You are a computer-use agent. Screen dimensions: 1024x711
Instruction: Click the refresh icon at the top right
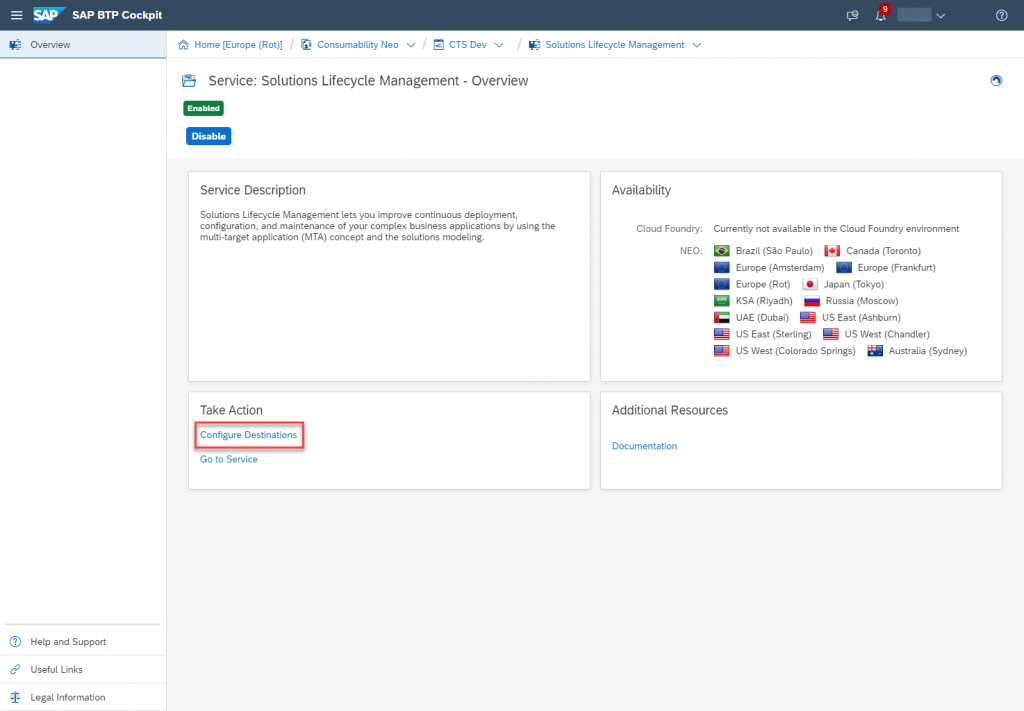click(x=996, y=80)
